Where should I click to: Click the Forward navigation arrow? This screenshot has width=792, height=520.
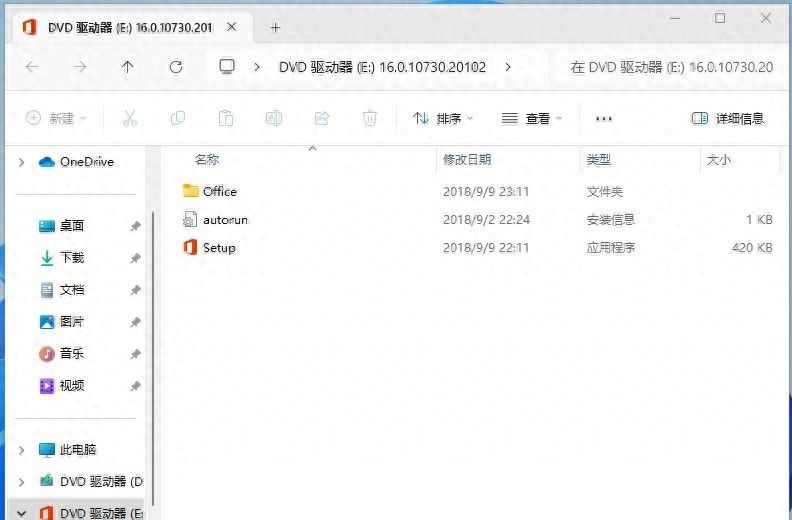point(80,67)
